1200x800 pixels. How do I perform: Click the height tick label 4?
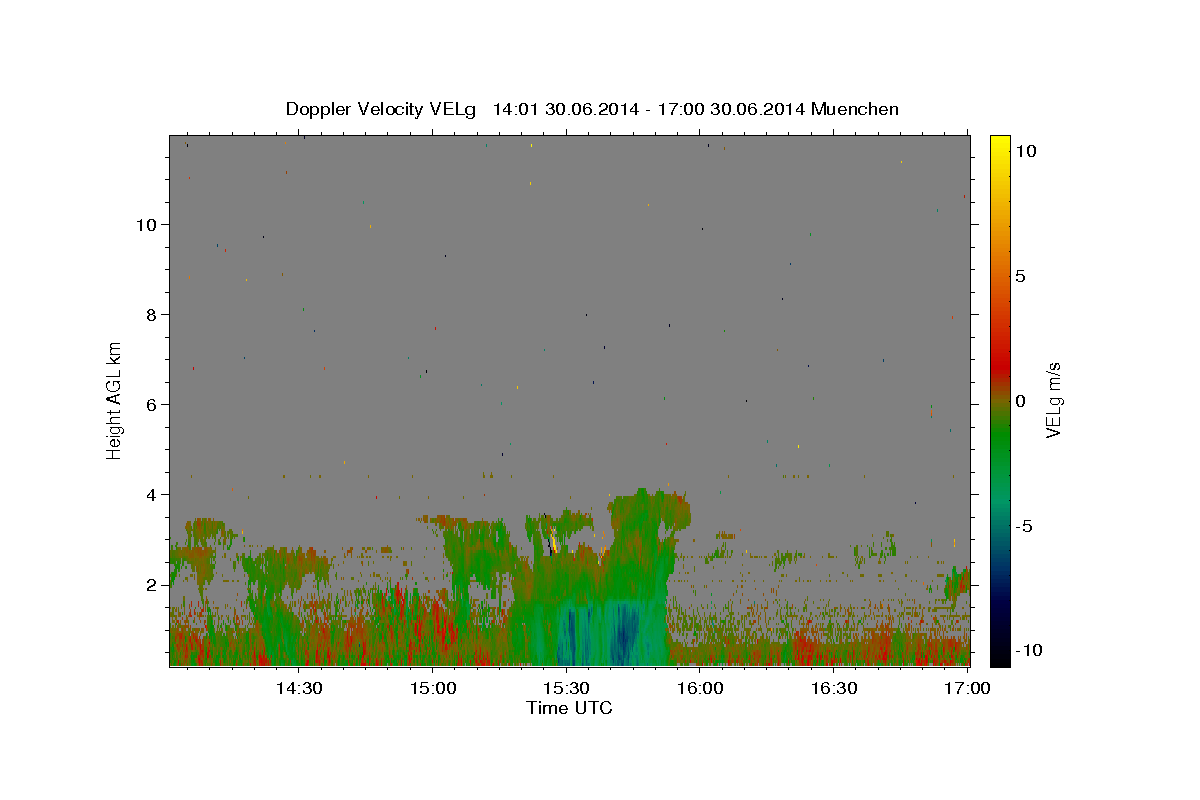pyautogui.click(x=152, y=494)
